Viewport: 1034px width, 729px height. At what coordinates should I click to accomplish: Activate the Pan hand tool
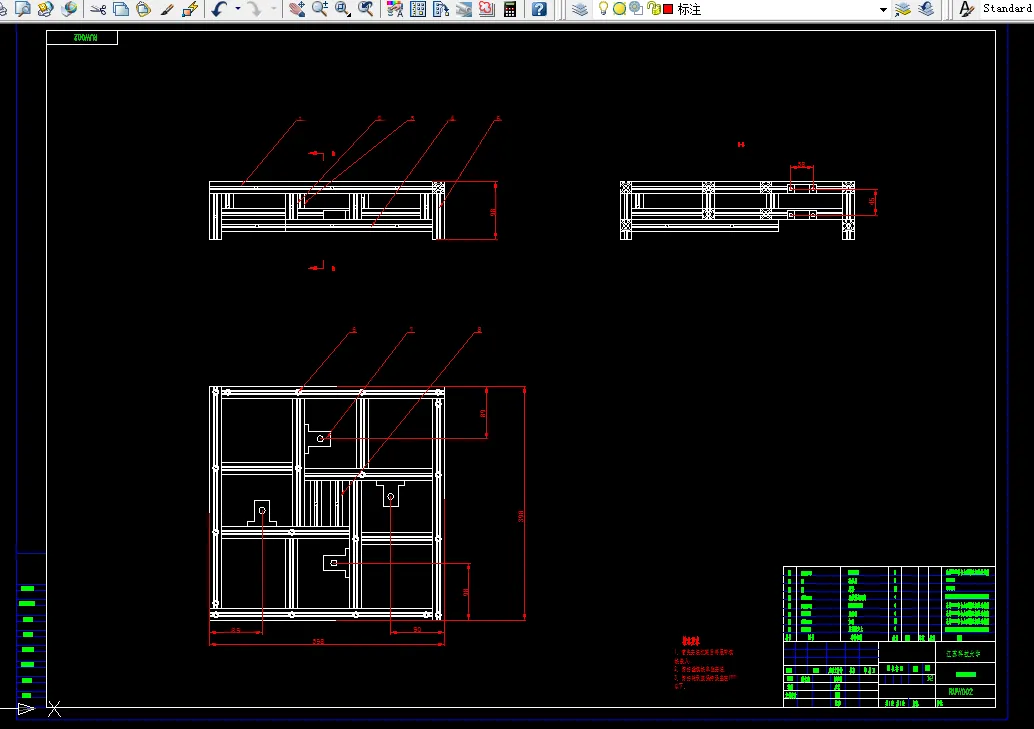coord(297,9)
